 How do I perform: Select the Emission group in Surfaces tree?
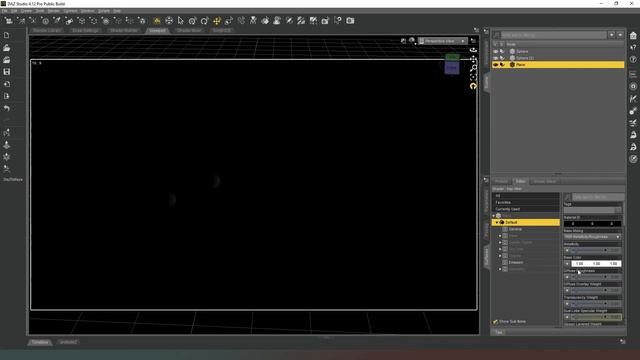point(516,262)
